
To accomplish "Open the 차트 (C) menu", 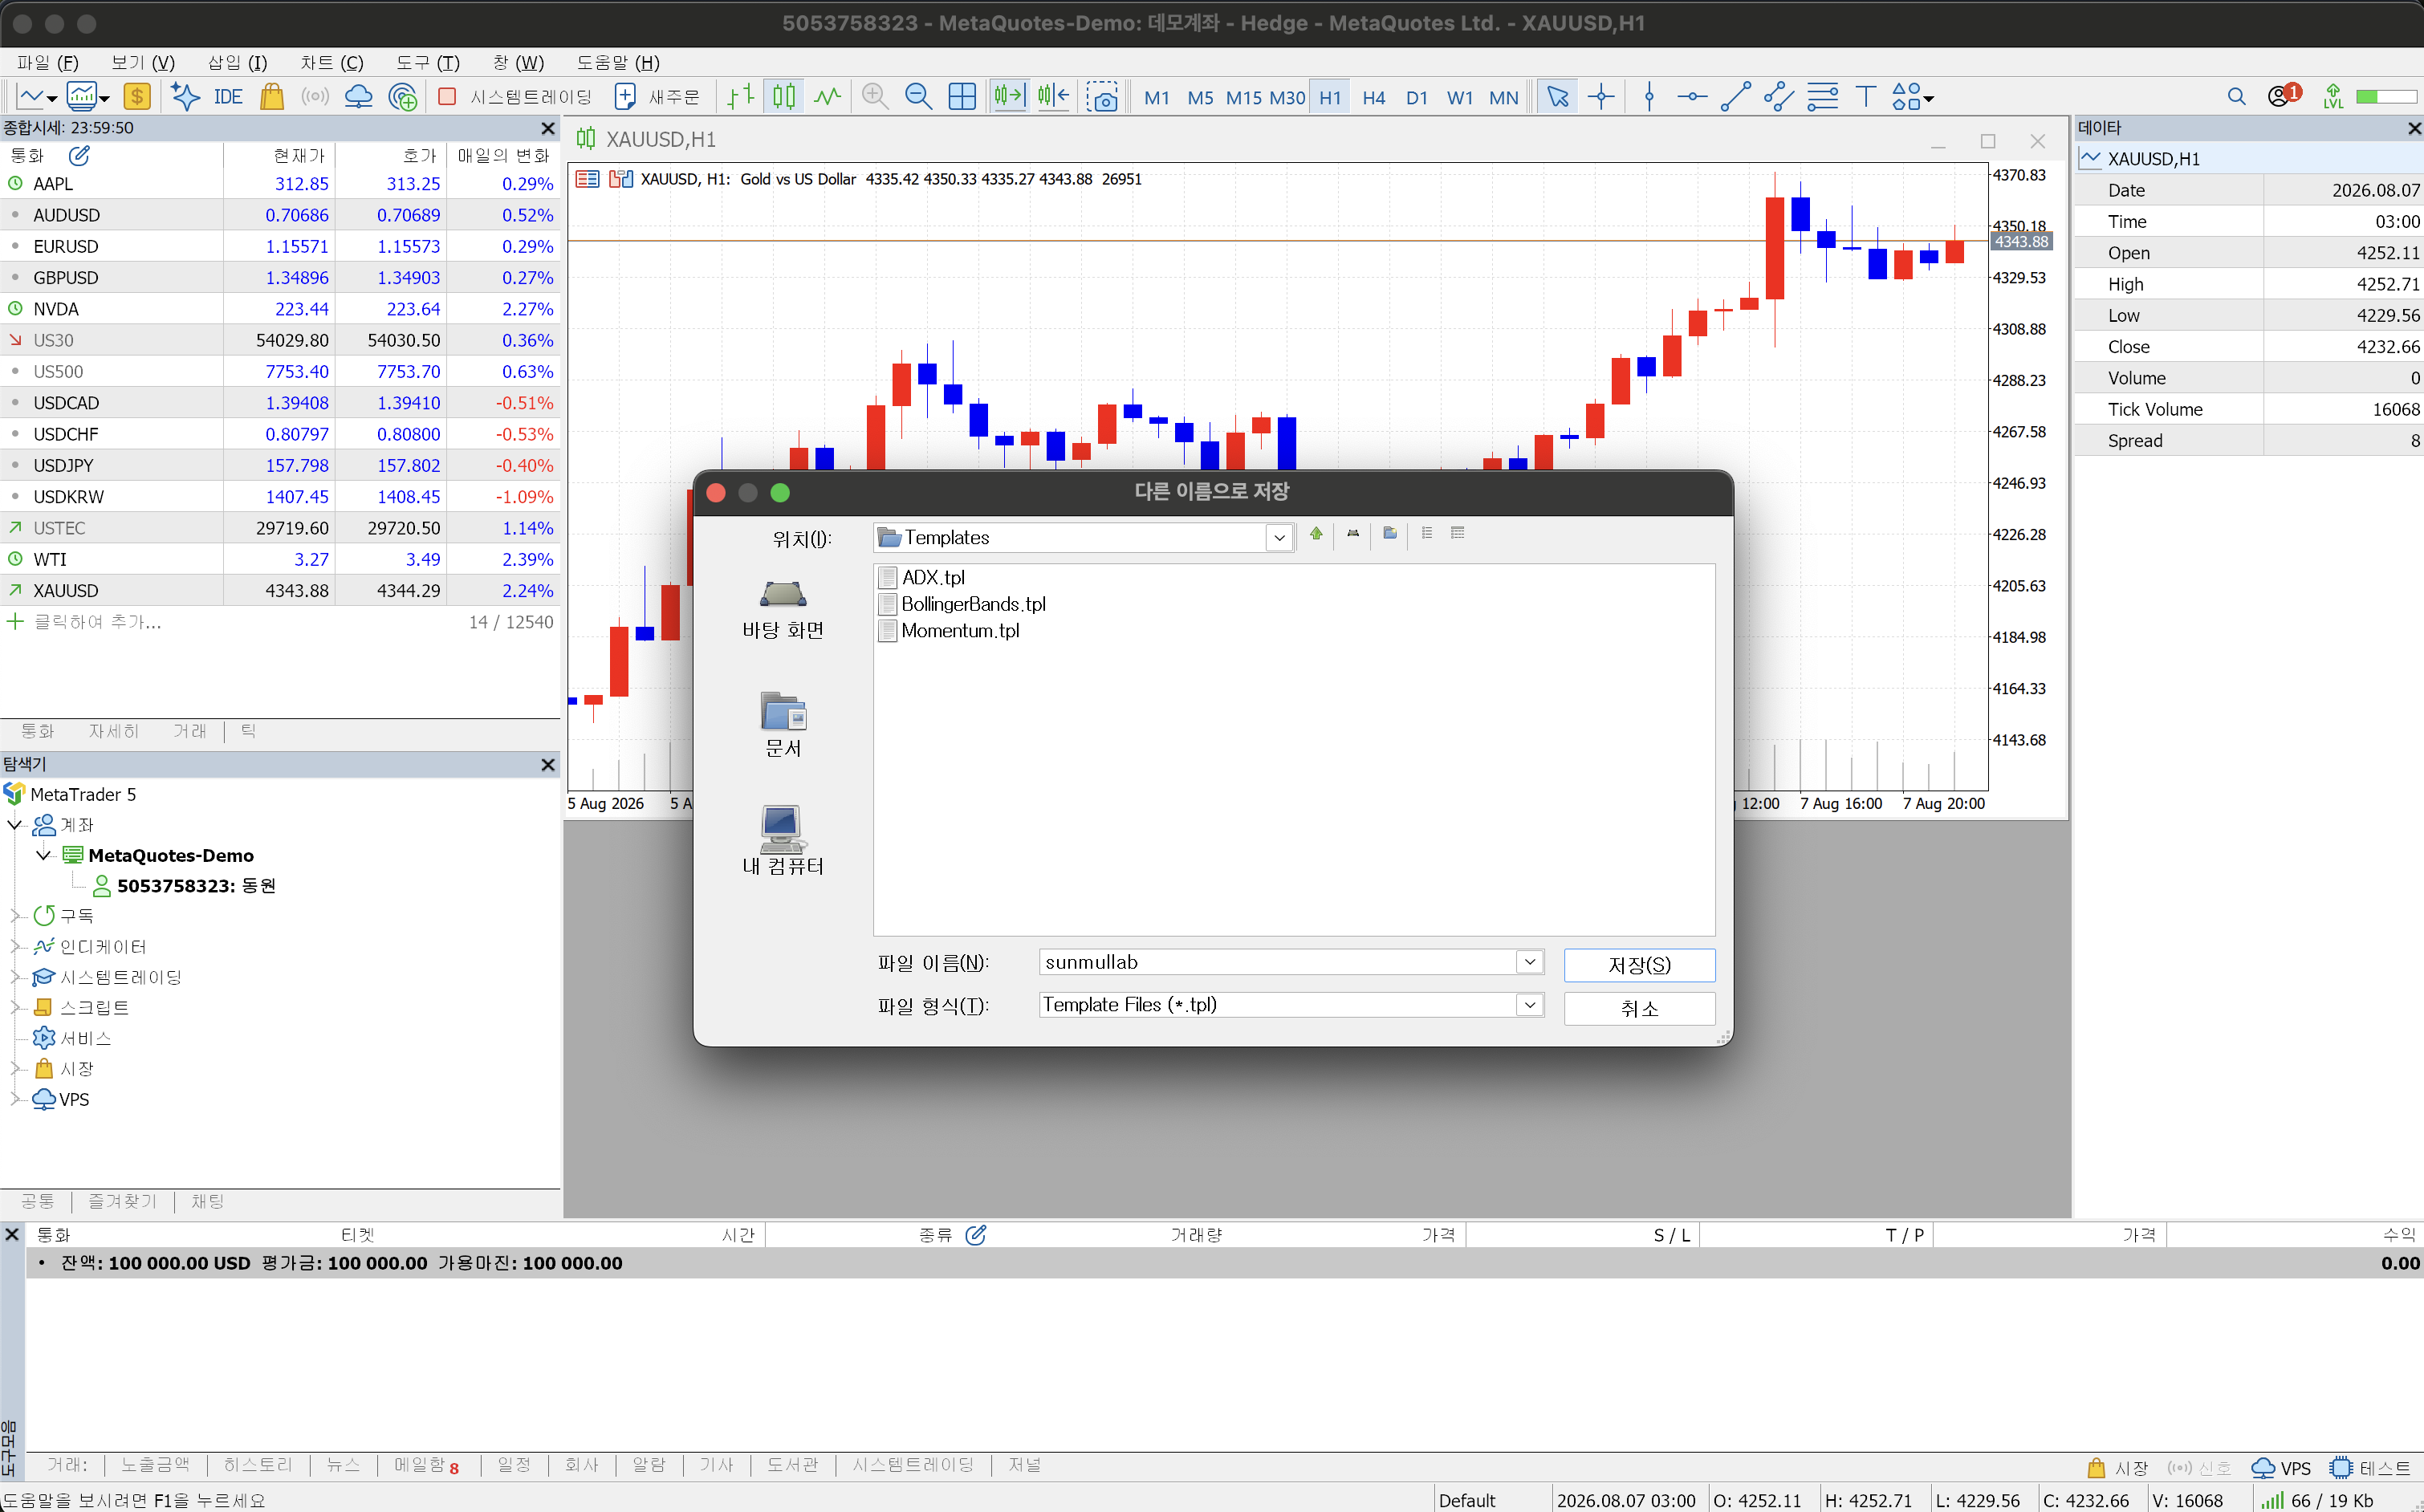I will point(332,63).
